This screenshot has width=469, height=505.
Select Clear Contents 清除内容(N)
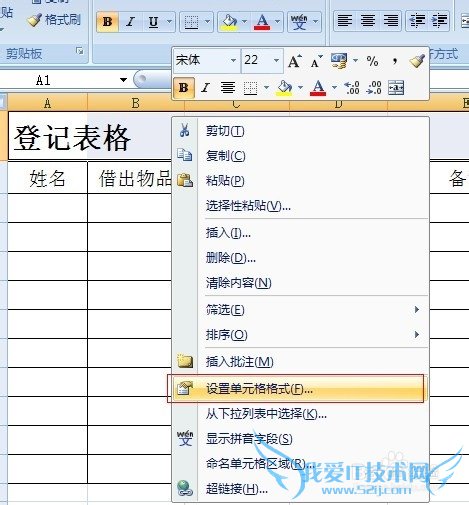(300, 283)
